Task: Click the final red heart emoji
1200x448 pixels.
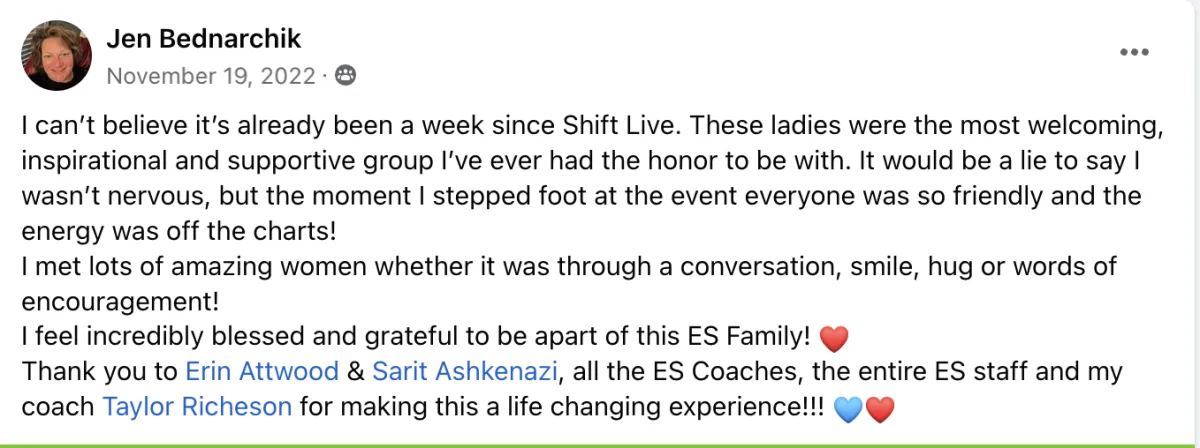Action: click(877, 409)
